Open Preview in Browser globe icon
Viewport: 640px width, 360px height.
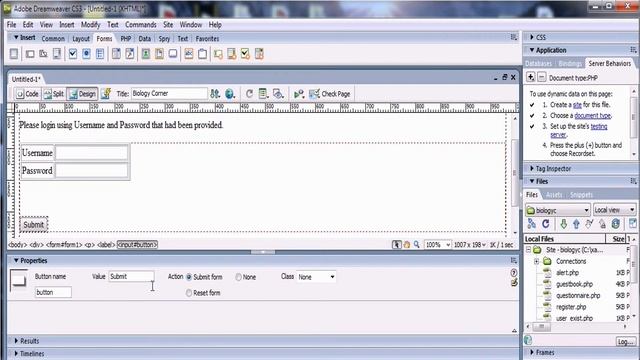[x=230, y=94]
